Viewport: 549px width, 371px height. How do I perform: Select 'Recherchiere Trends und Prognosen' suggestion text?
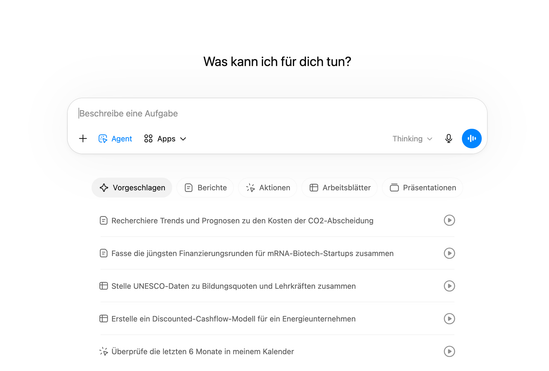[x=242, y=220]
